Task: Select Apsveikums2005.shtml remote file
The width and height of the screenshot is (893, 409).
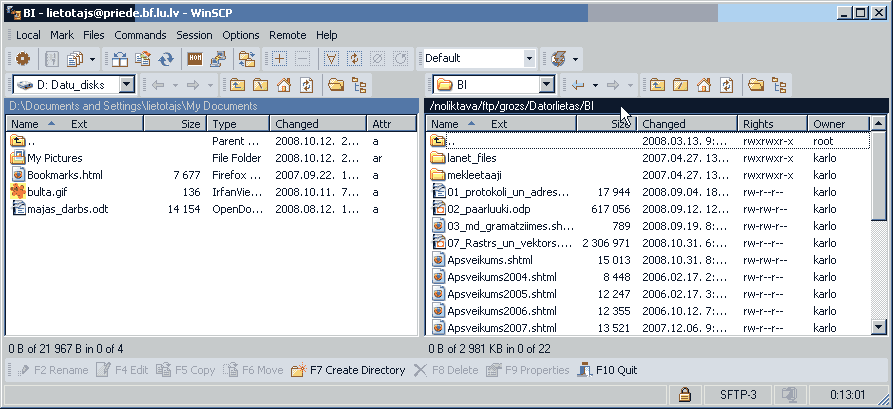Action: click(493, 294)
